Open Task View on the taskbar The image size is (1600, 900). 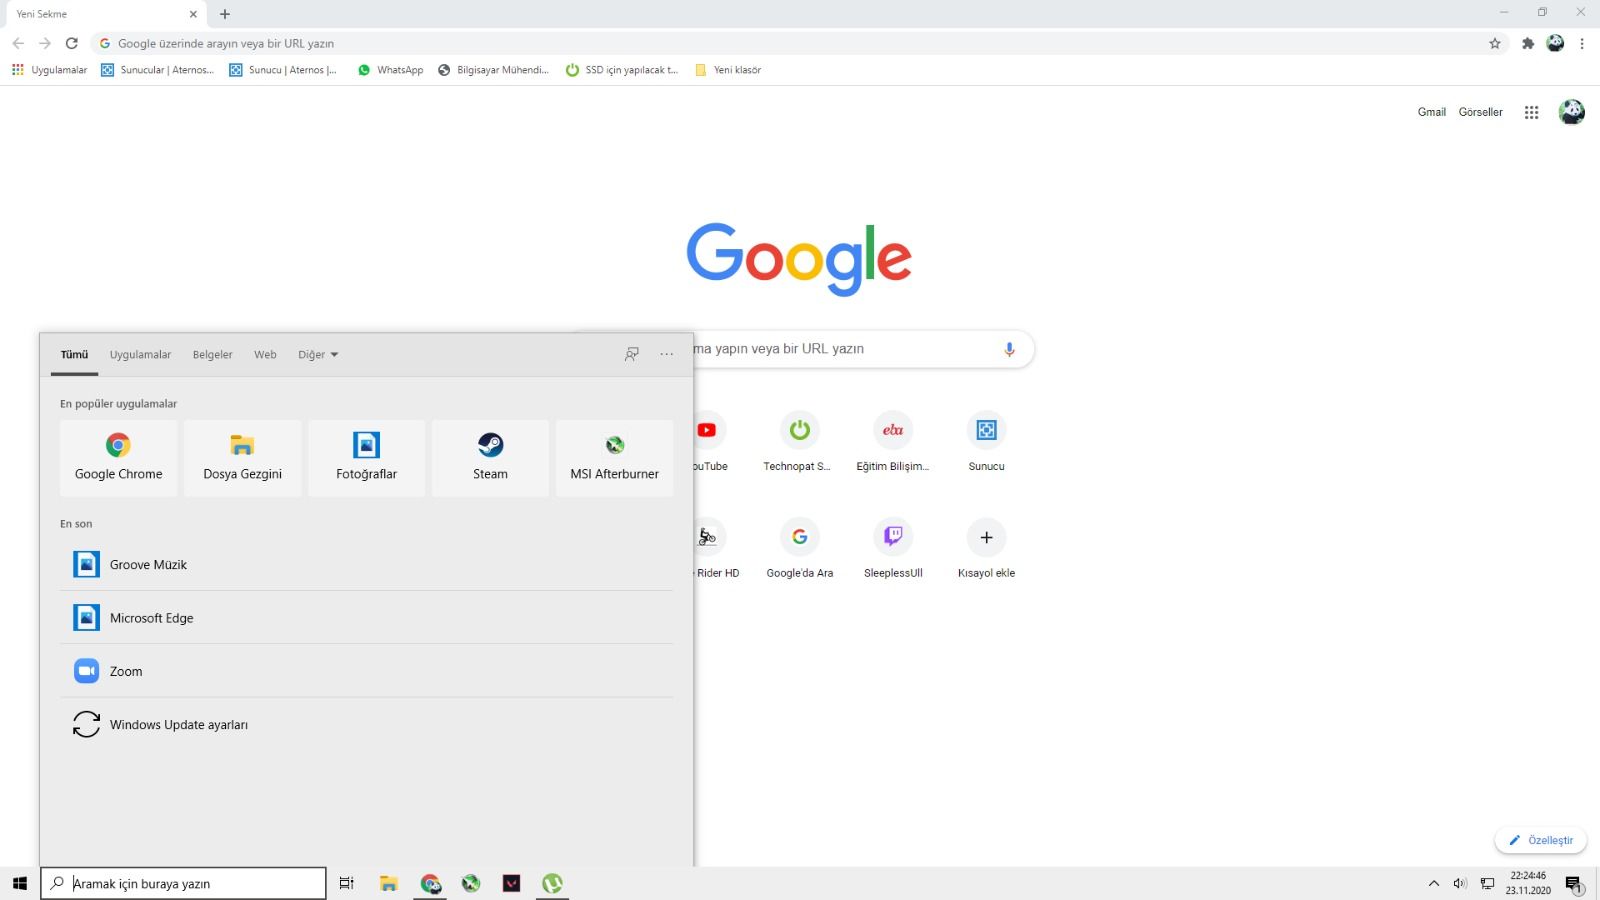pos(347,883)
